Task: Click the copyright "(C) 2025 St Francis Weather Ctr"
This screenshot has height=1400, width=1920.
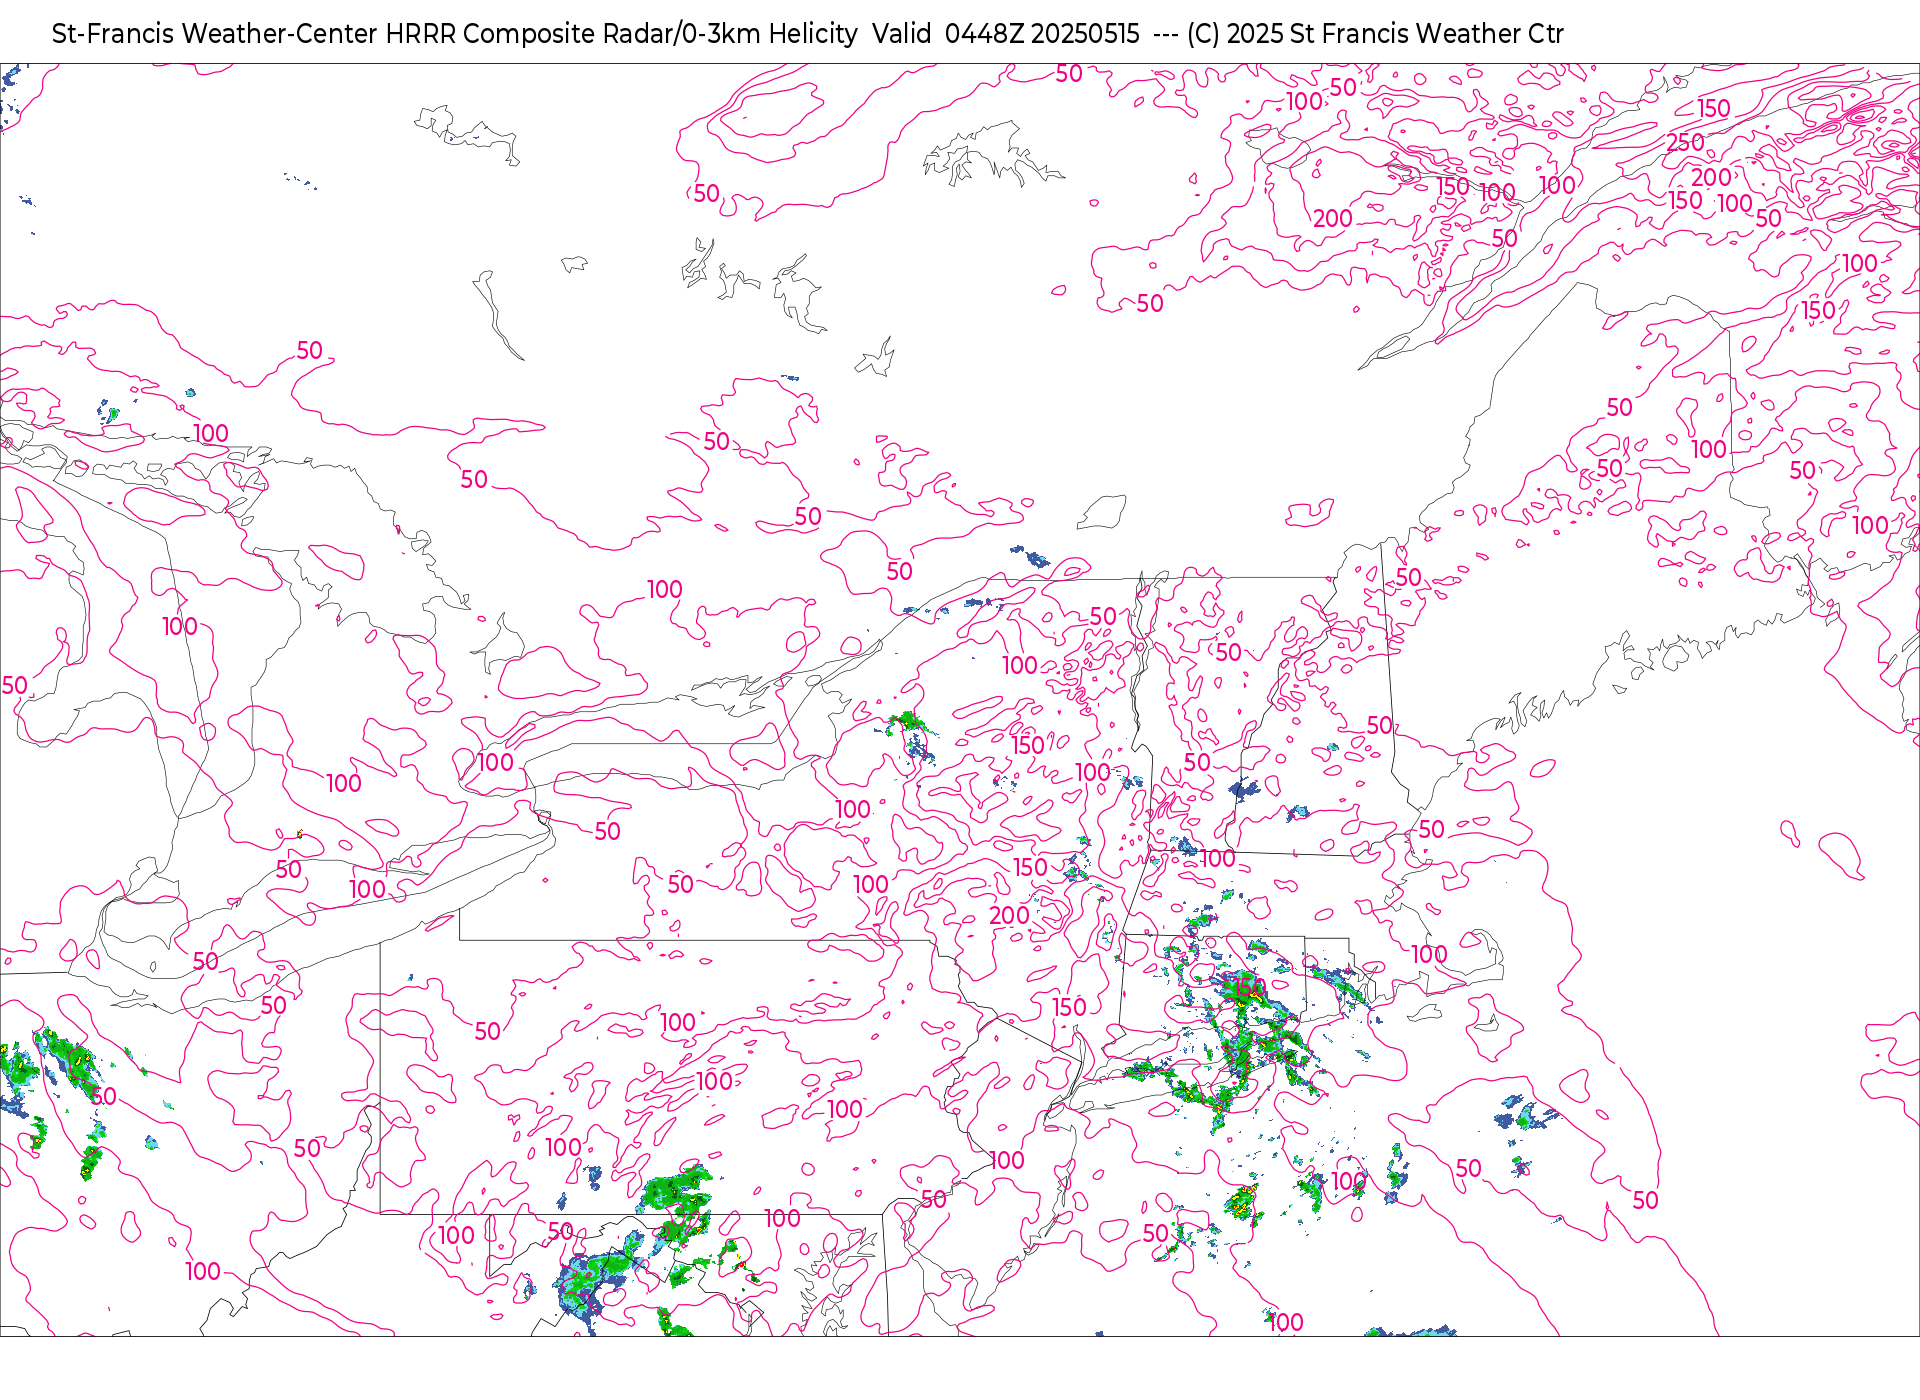Action: 1375,34
